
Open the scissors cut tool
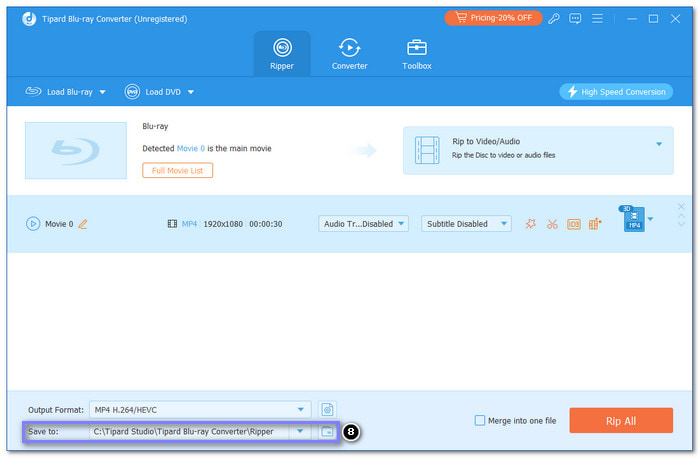click(x=552, y=224)
